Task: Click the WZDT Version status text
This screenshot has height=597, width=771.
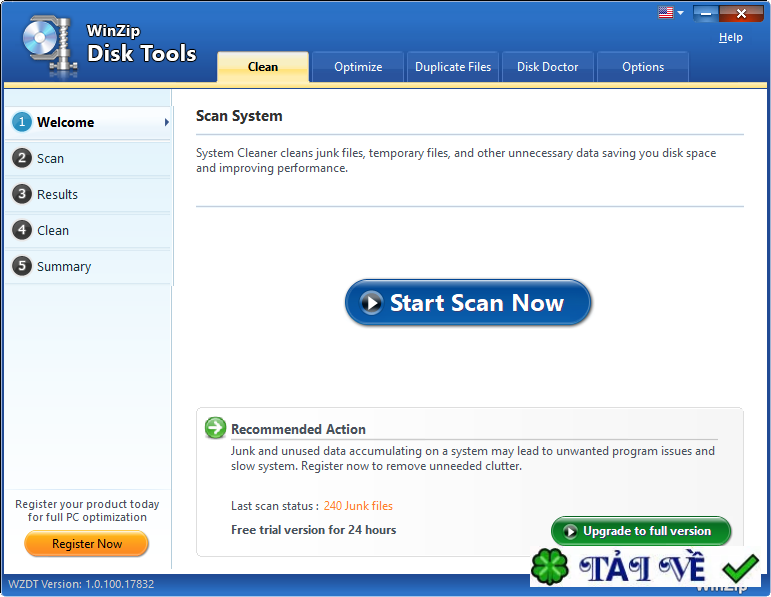Action: pyautogui.click(x=81, y=584)
